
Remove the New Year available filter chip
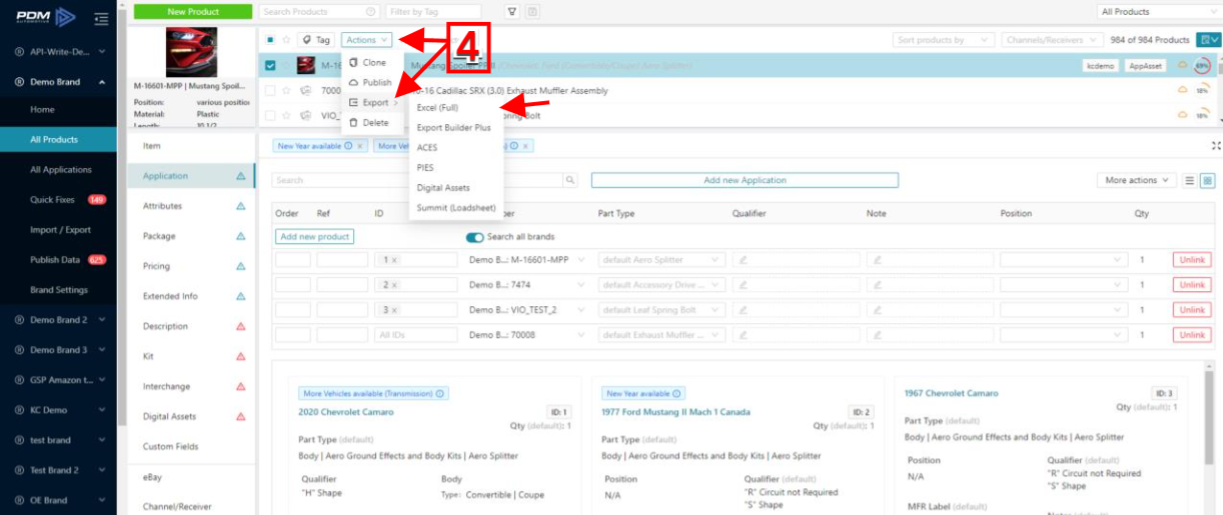pyautogui.click(x=360, y=146)
